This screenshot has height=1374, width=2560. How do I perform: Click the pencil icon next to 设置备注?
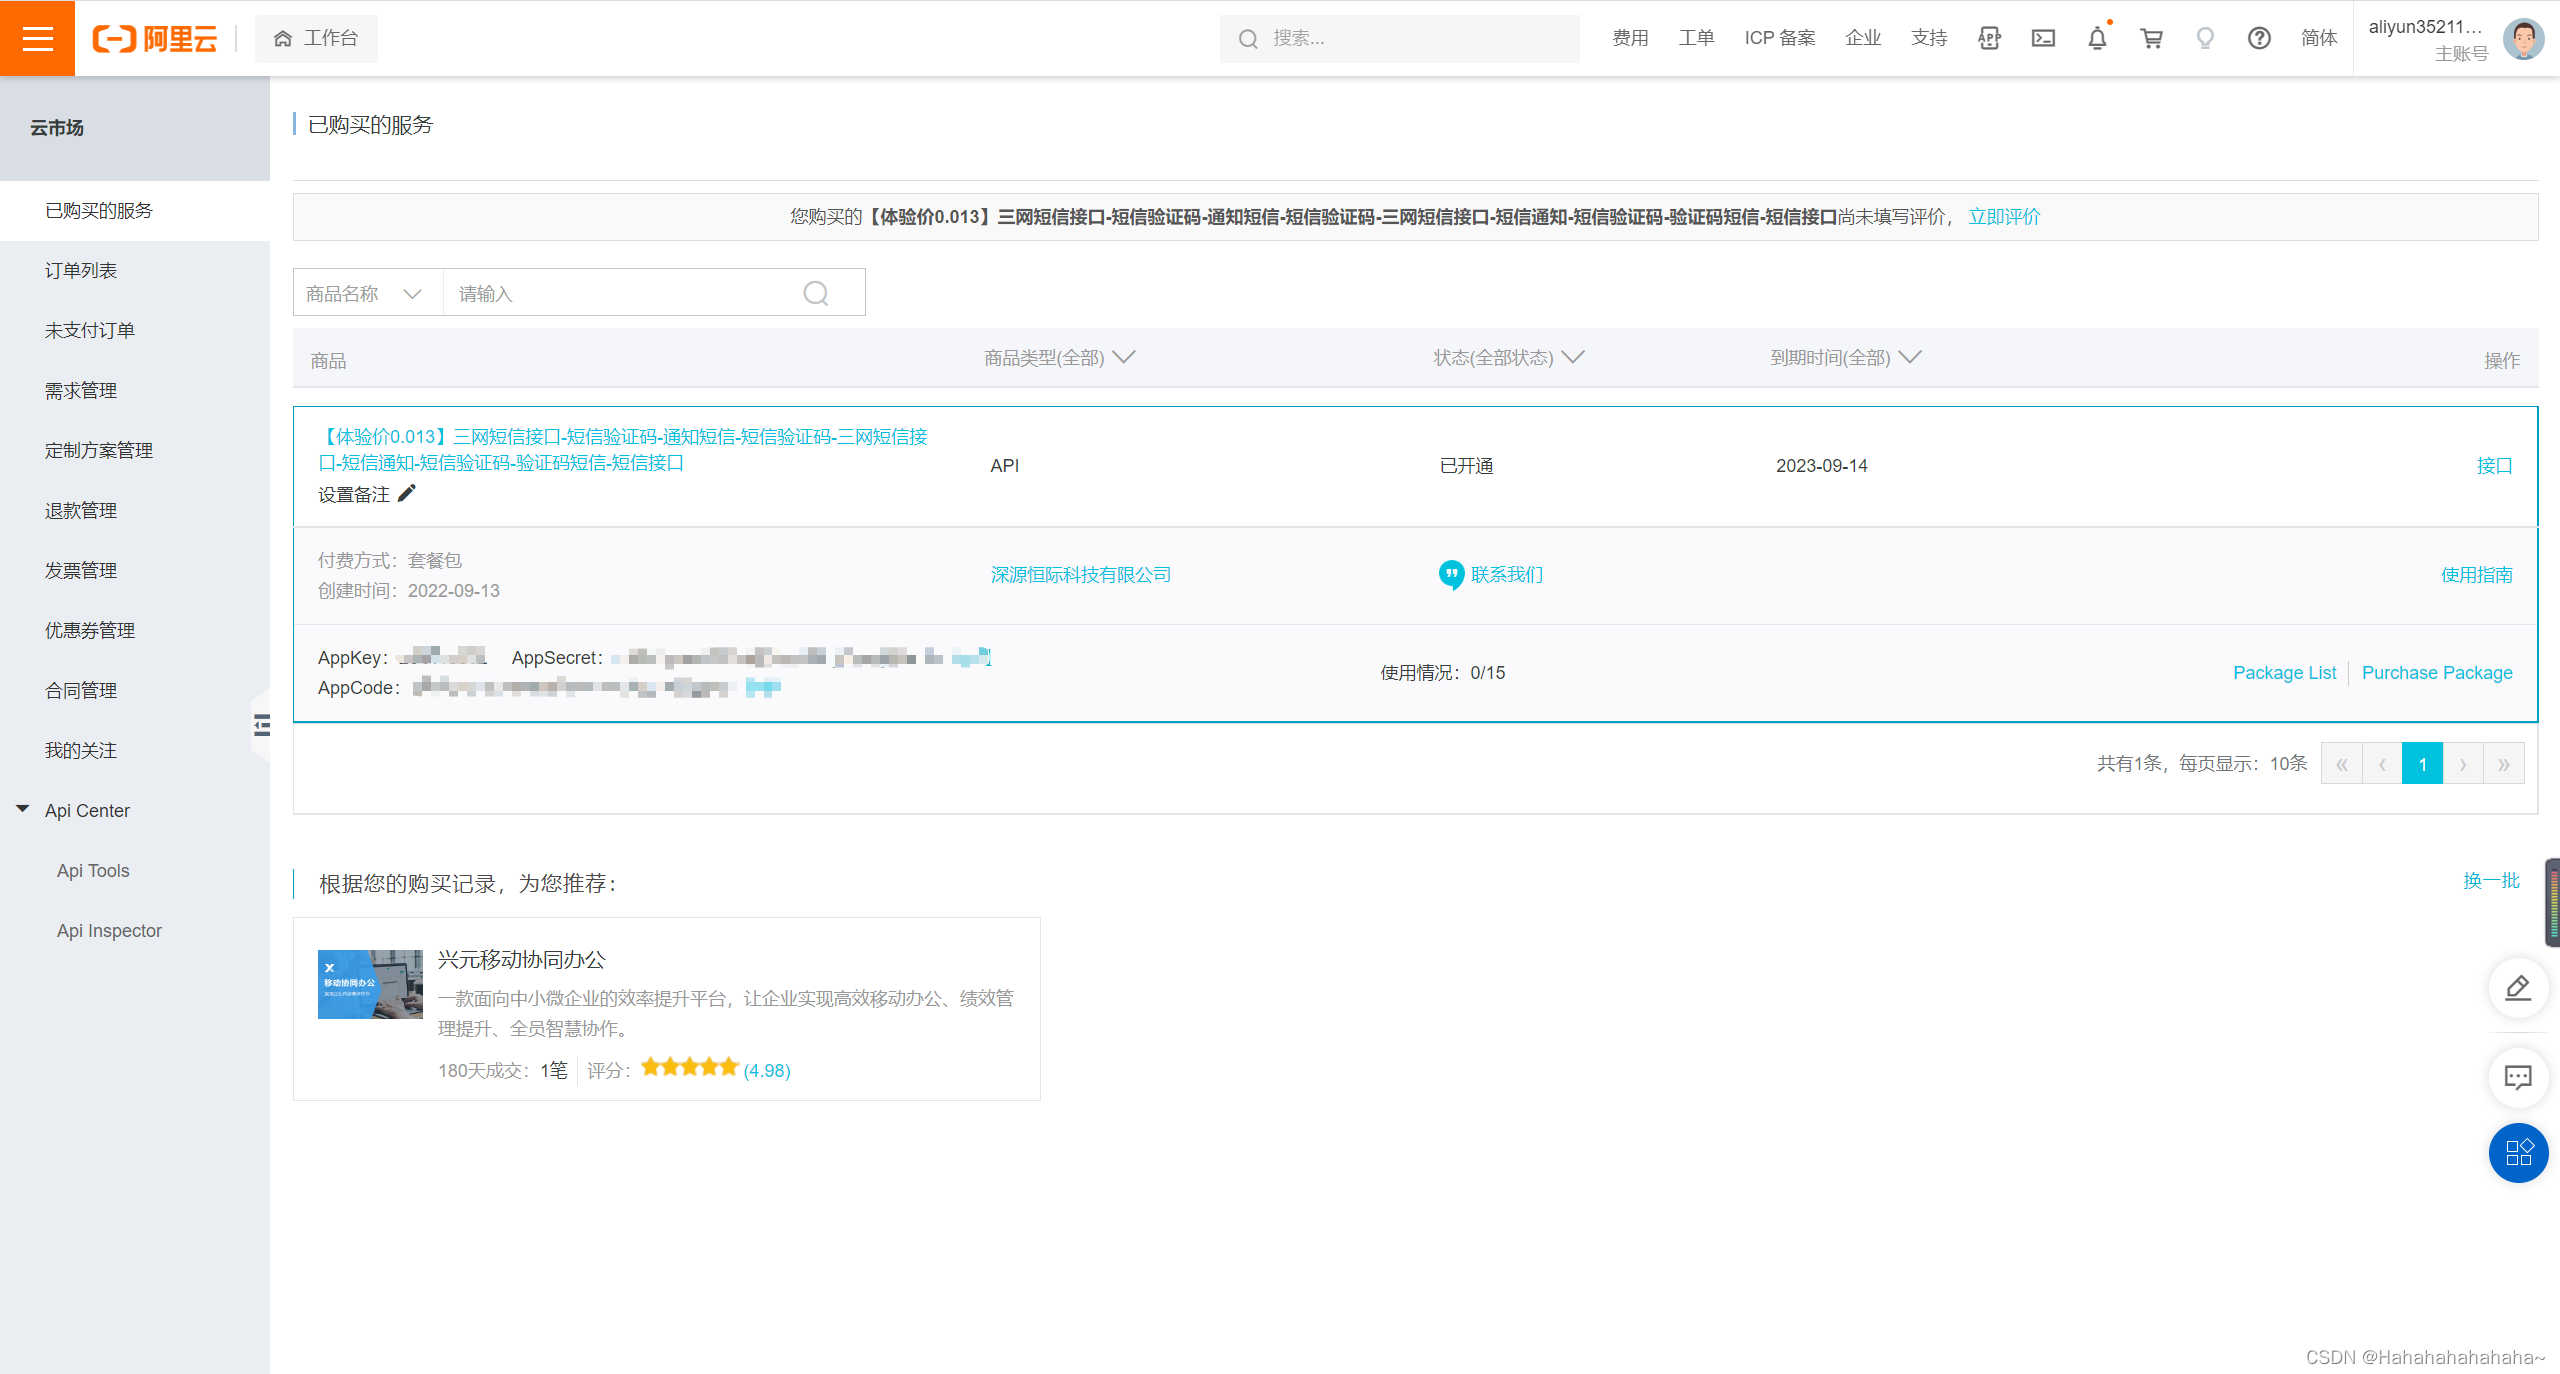(407, 494)
